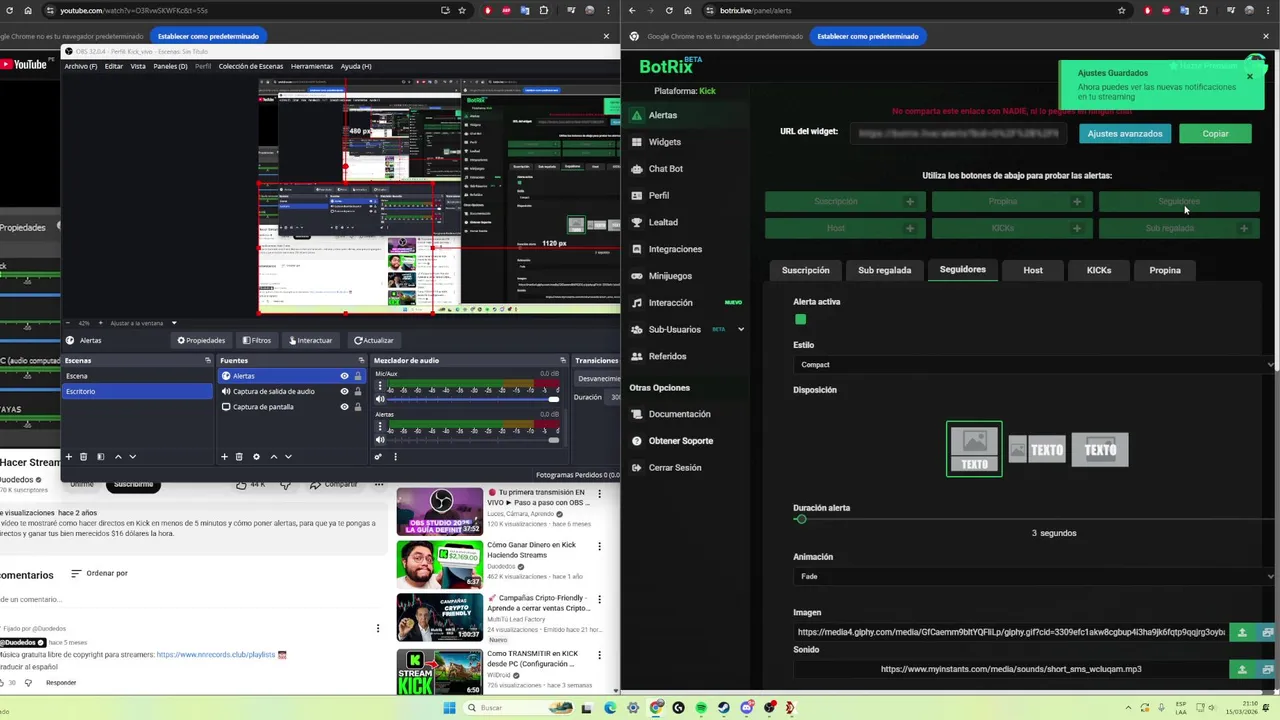Click the Ajustes avanzados button
This screenshot has width=1280, height=720.
point(1125,133)
